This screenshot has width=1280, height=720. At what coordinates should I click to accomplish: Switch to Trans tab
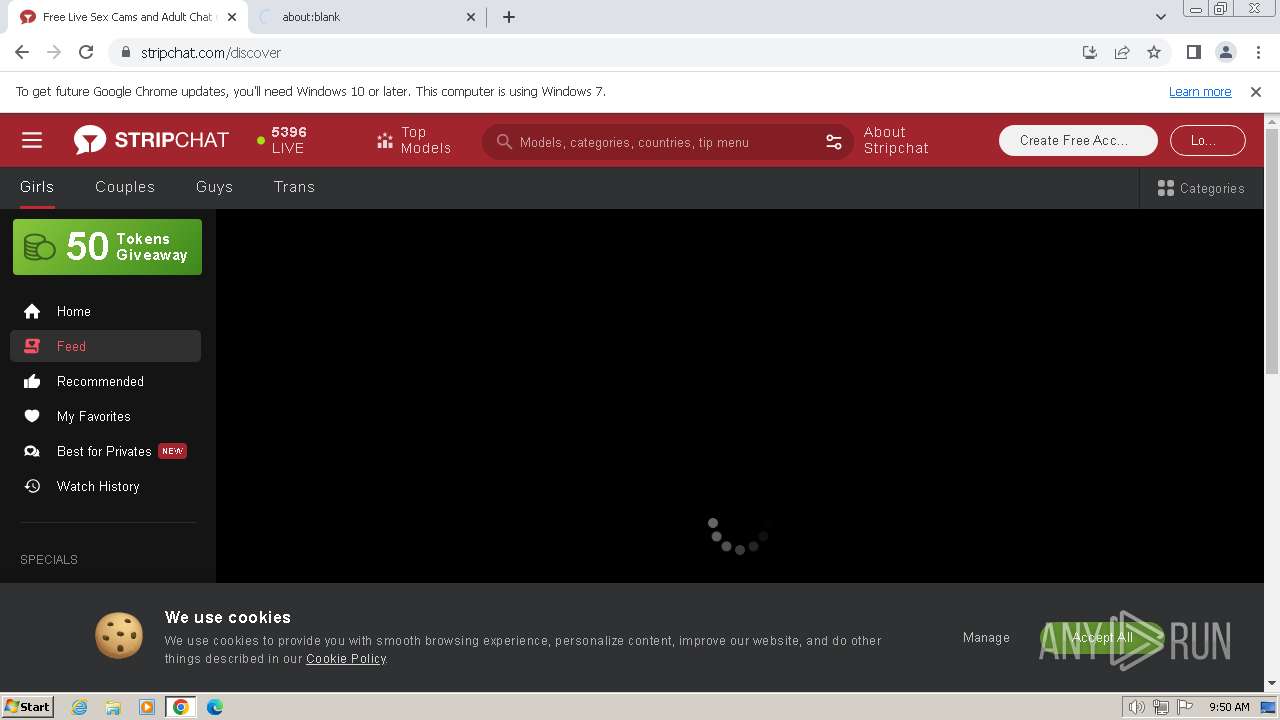click(x=294, y=187)
